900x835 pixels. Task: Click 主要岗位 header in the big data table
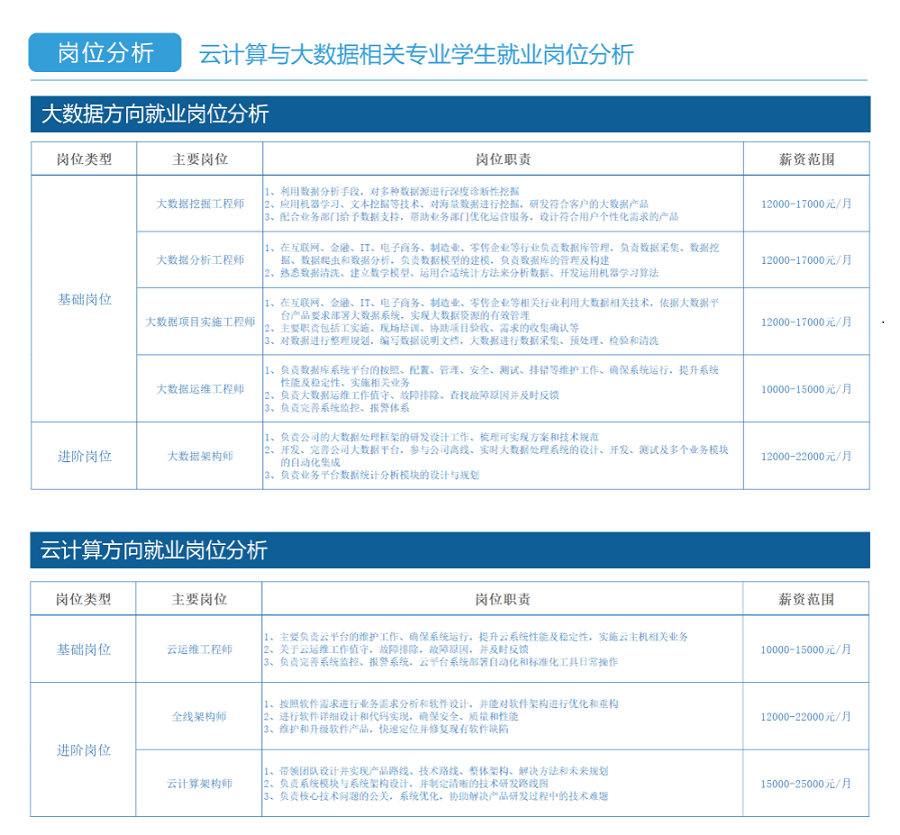(x=200, y=159)
